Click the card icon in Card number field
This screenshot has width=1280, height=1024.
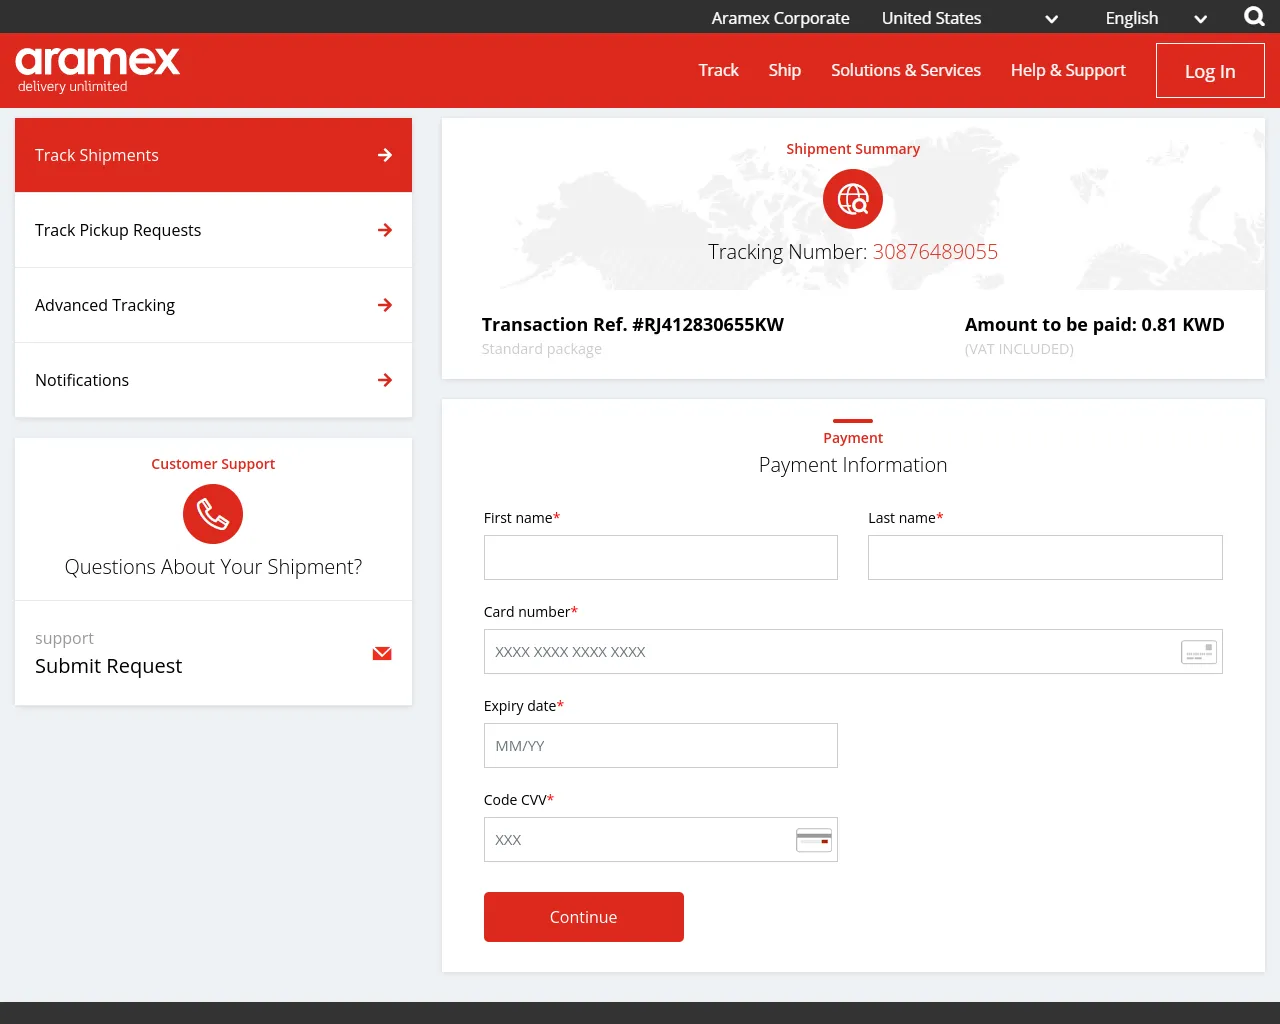coord(1199,652)
